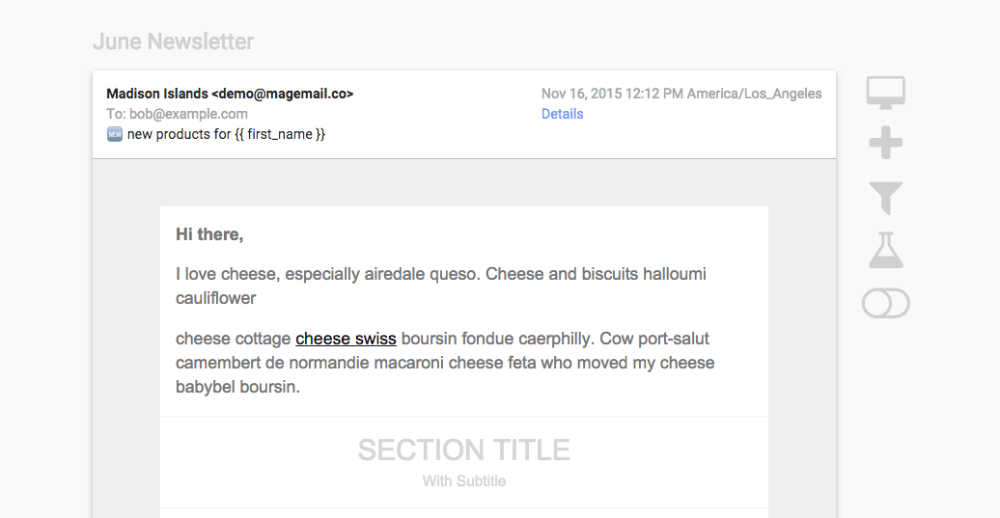Open the funnel filter icon

point(885,198)
